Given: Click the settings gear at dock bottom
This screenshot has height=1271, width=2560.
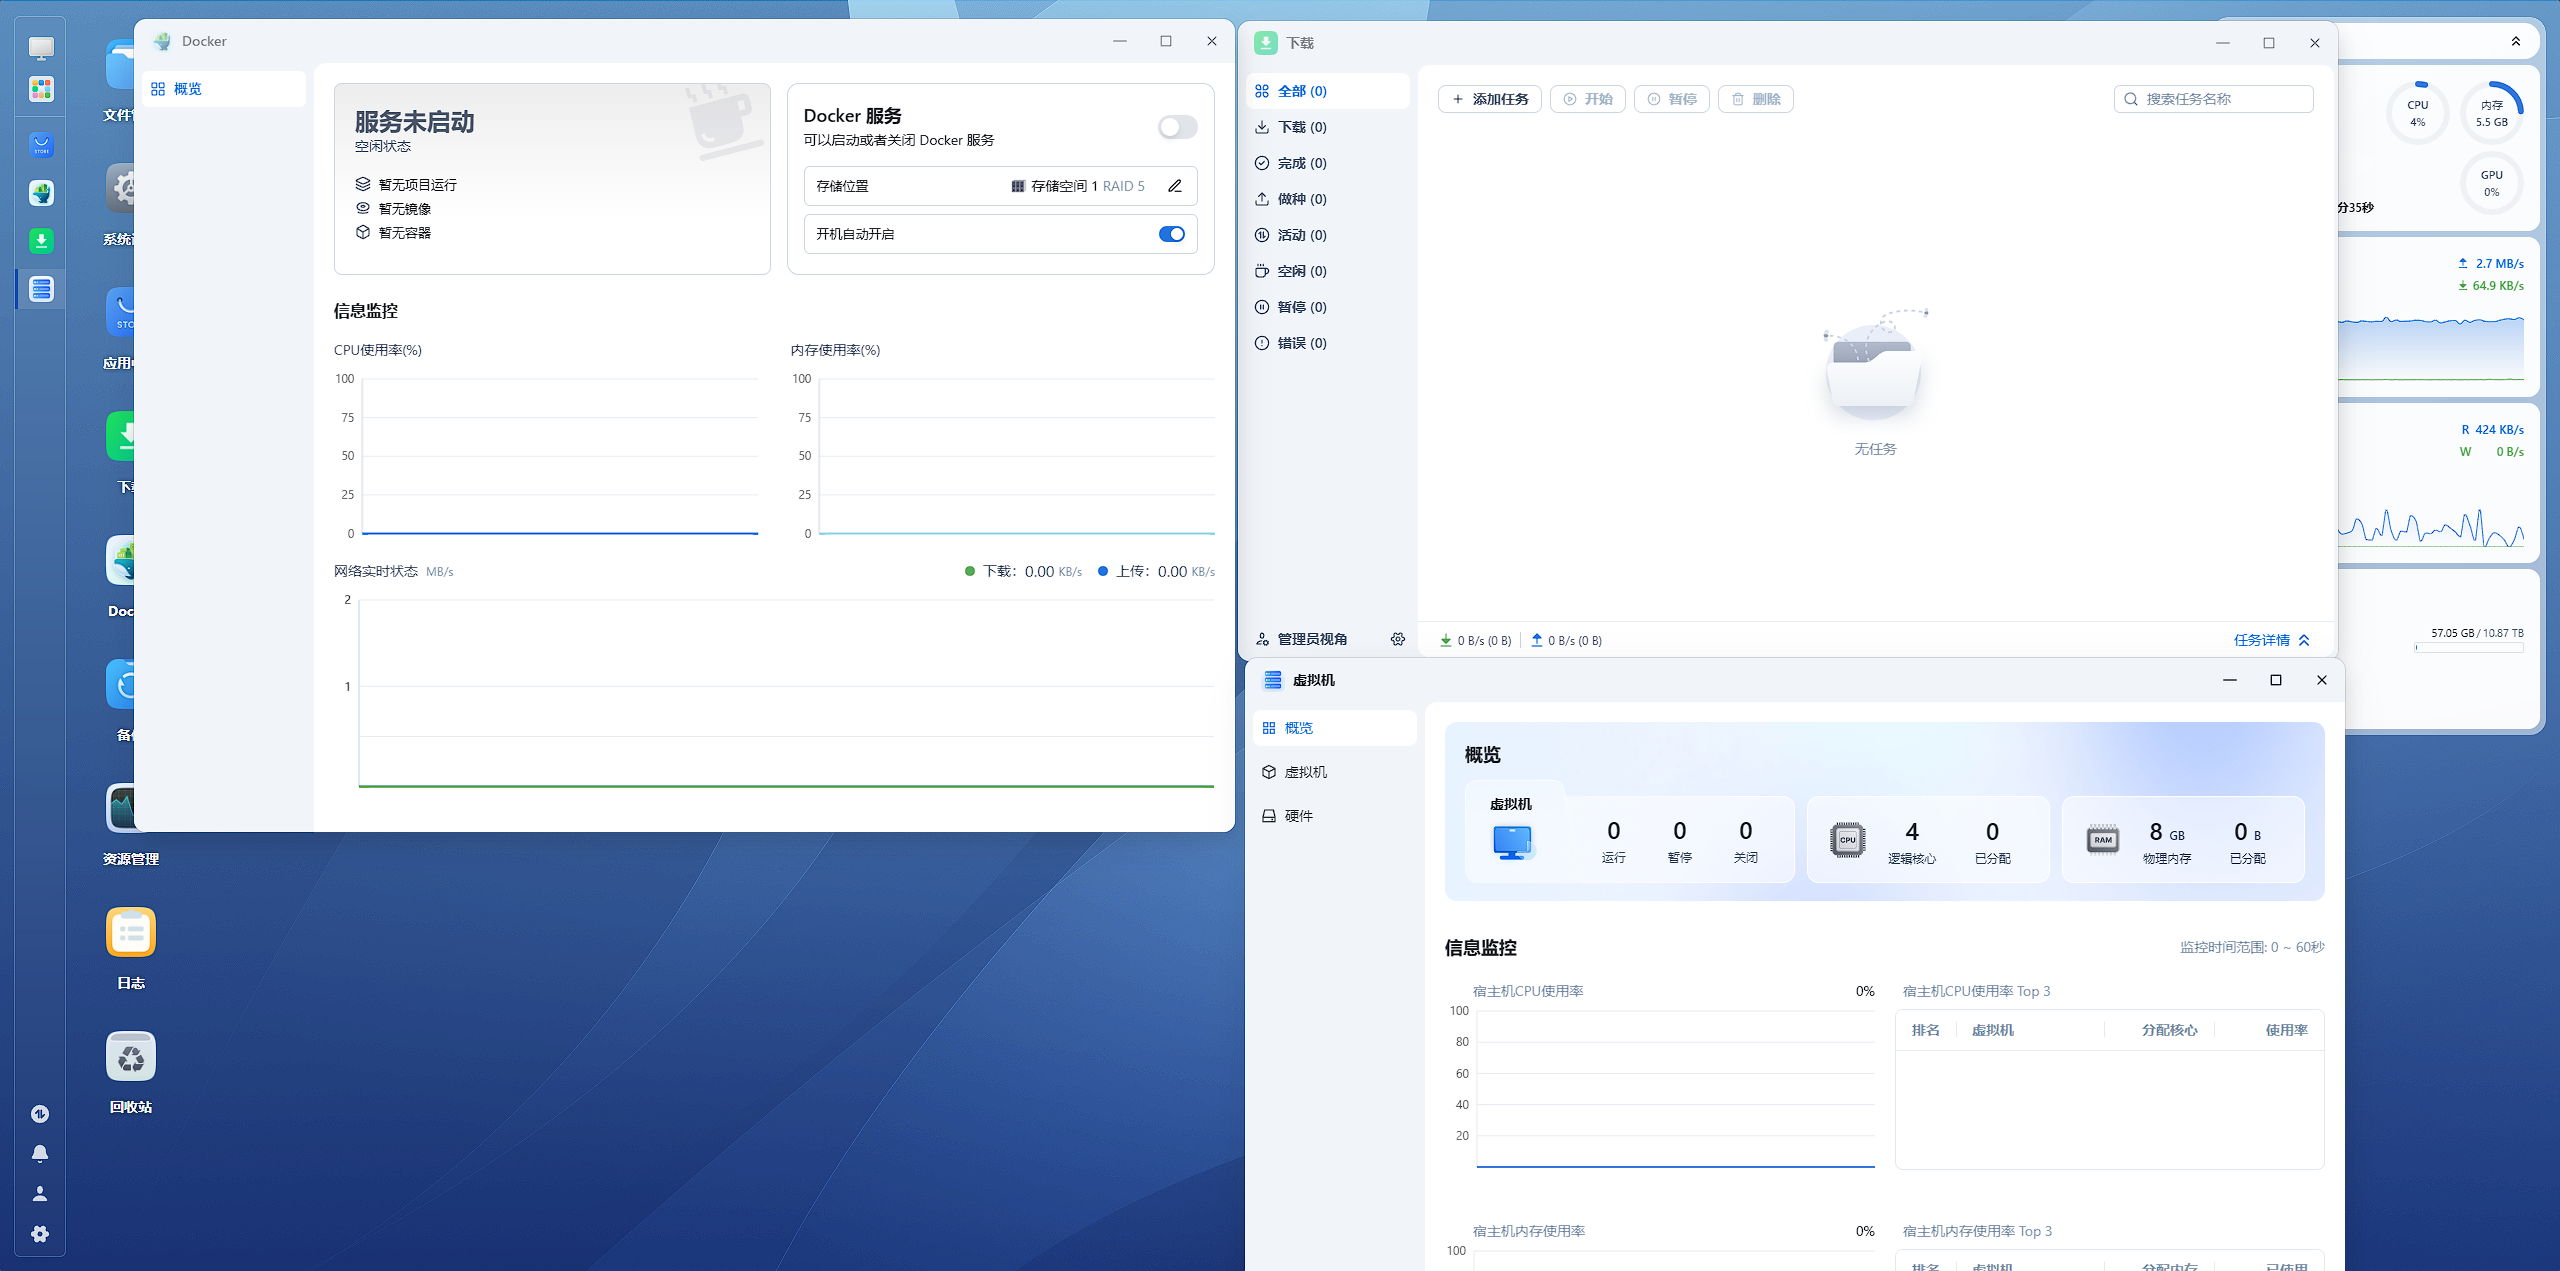Looking at the screenshot, I should pos(40,1234).
